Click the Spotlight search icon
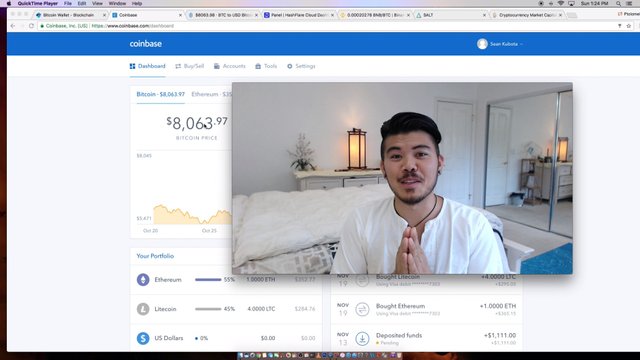Image resolution: width=640 pixels, height=360 pixels. coord(619,3)
